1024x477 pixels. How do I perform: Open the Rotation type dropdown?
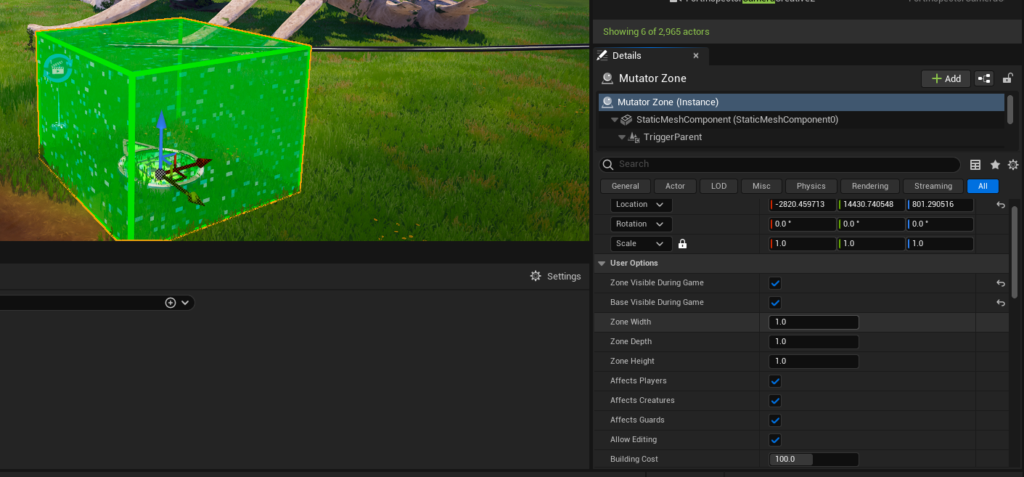click(x=641, y=224)
